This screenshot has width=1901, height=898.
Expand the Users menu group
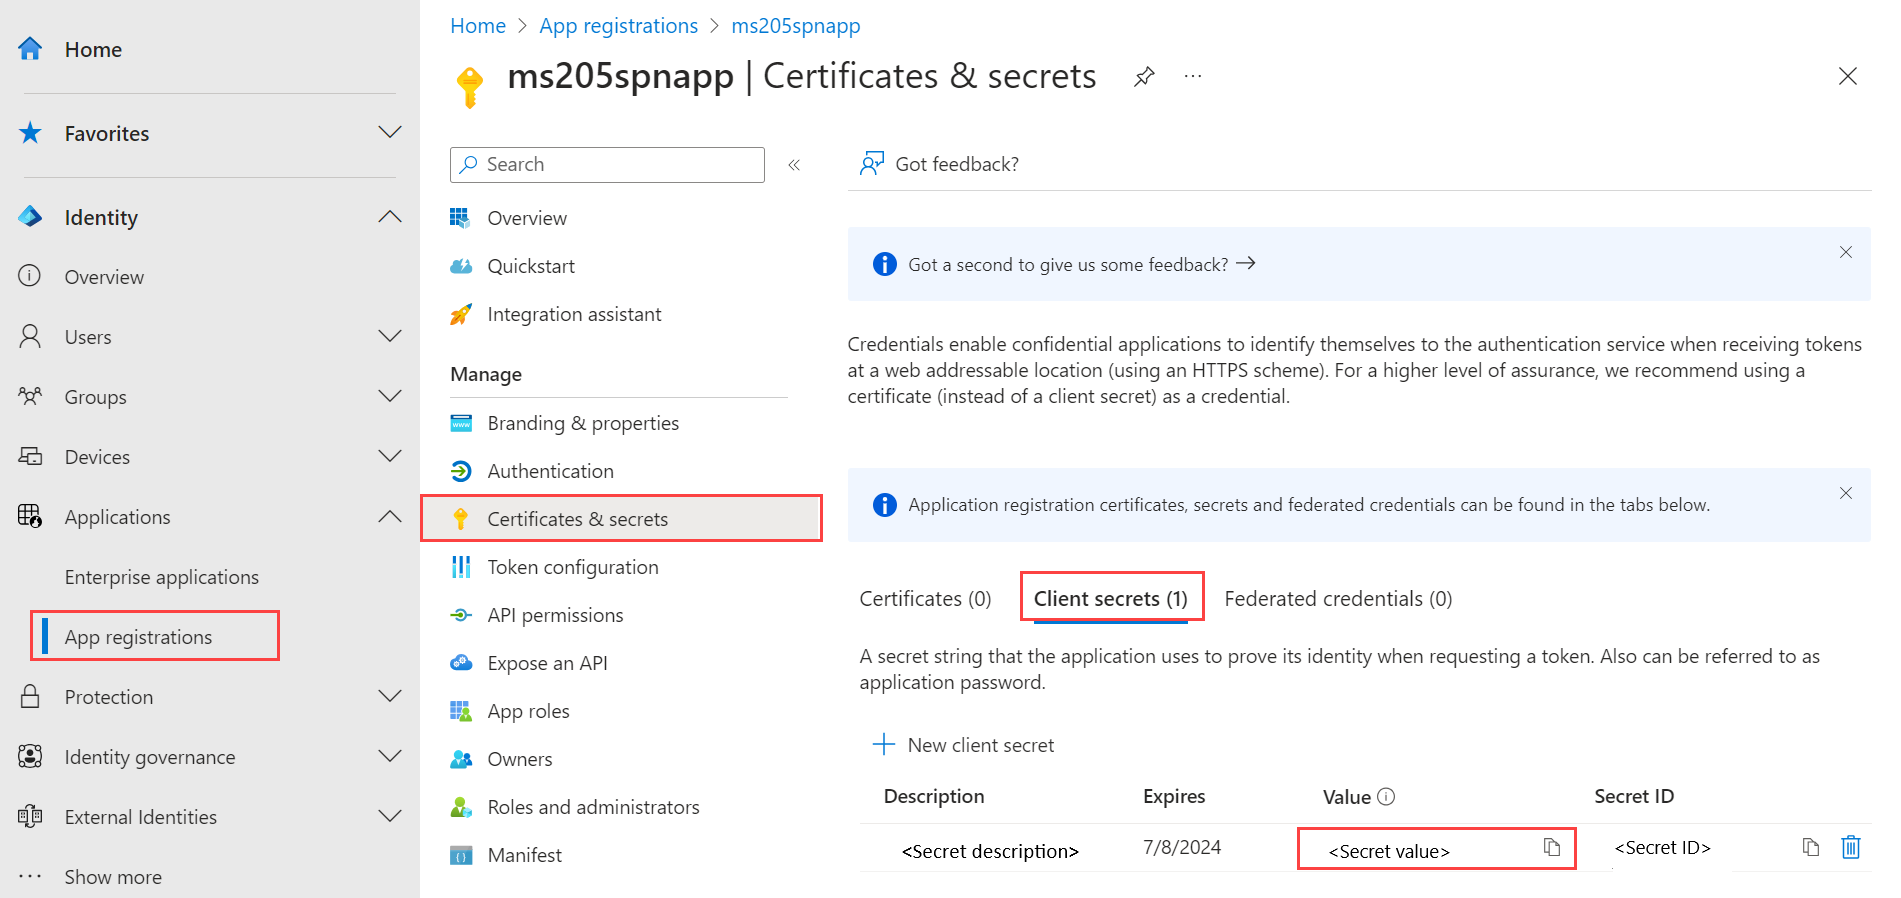tap(390, 337)
